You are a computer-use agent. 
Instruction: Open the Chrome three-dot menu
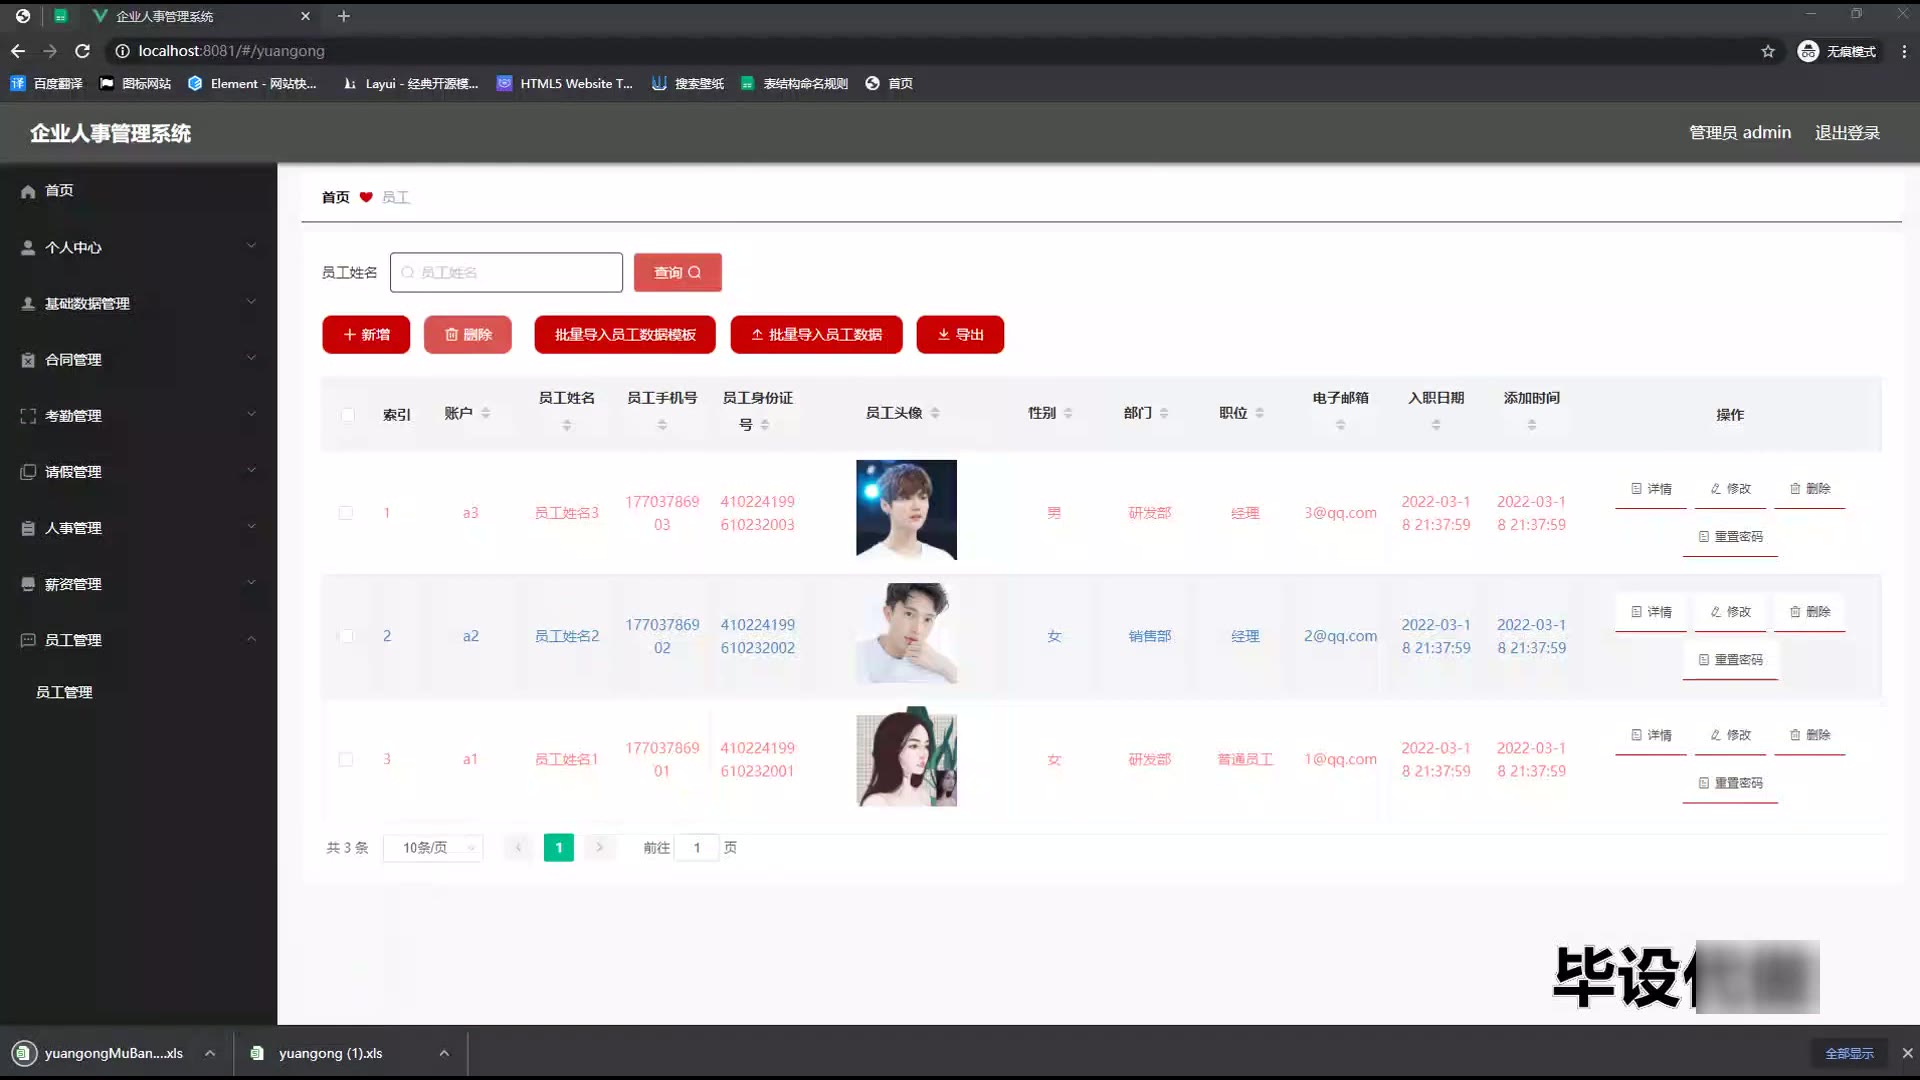[x=1904, y=51]
